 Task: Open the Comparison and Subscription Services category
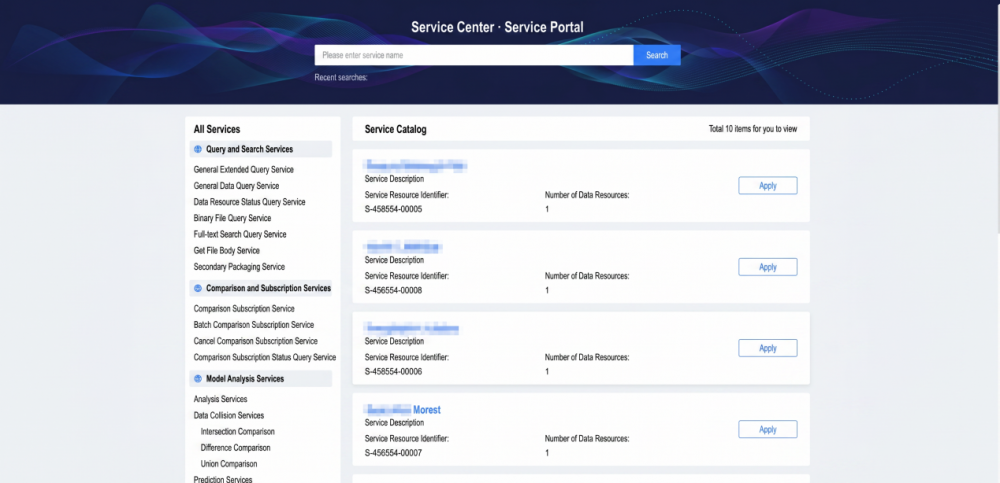pos(261,288)
